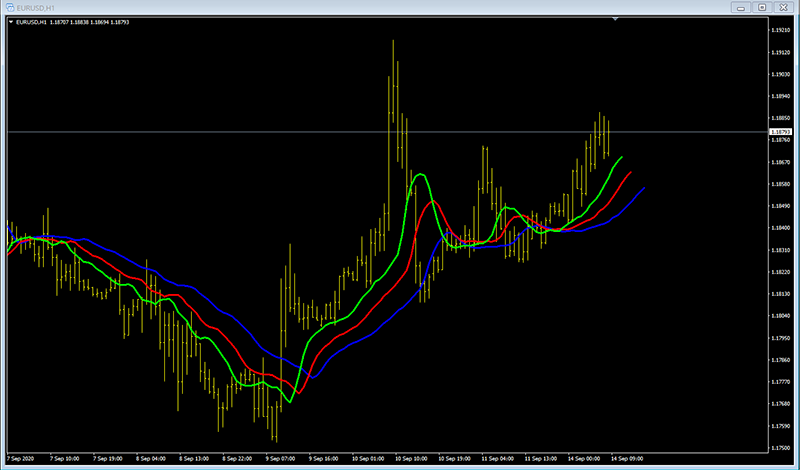This screenshot has height=470, width=800.
Task: Click the chart shift triangle marker at top
Action: coord(617,19)
